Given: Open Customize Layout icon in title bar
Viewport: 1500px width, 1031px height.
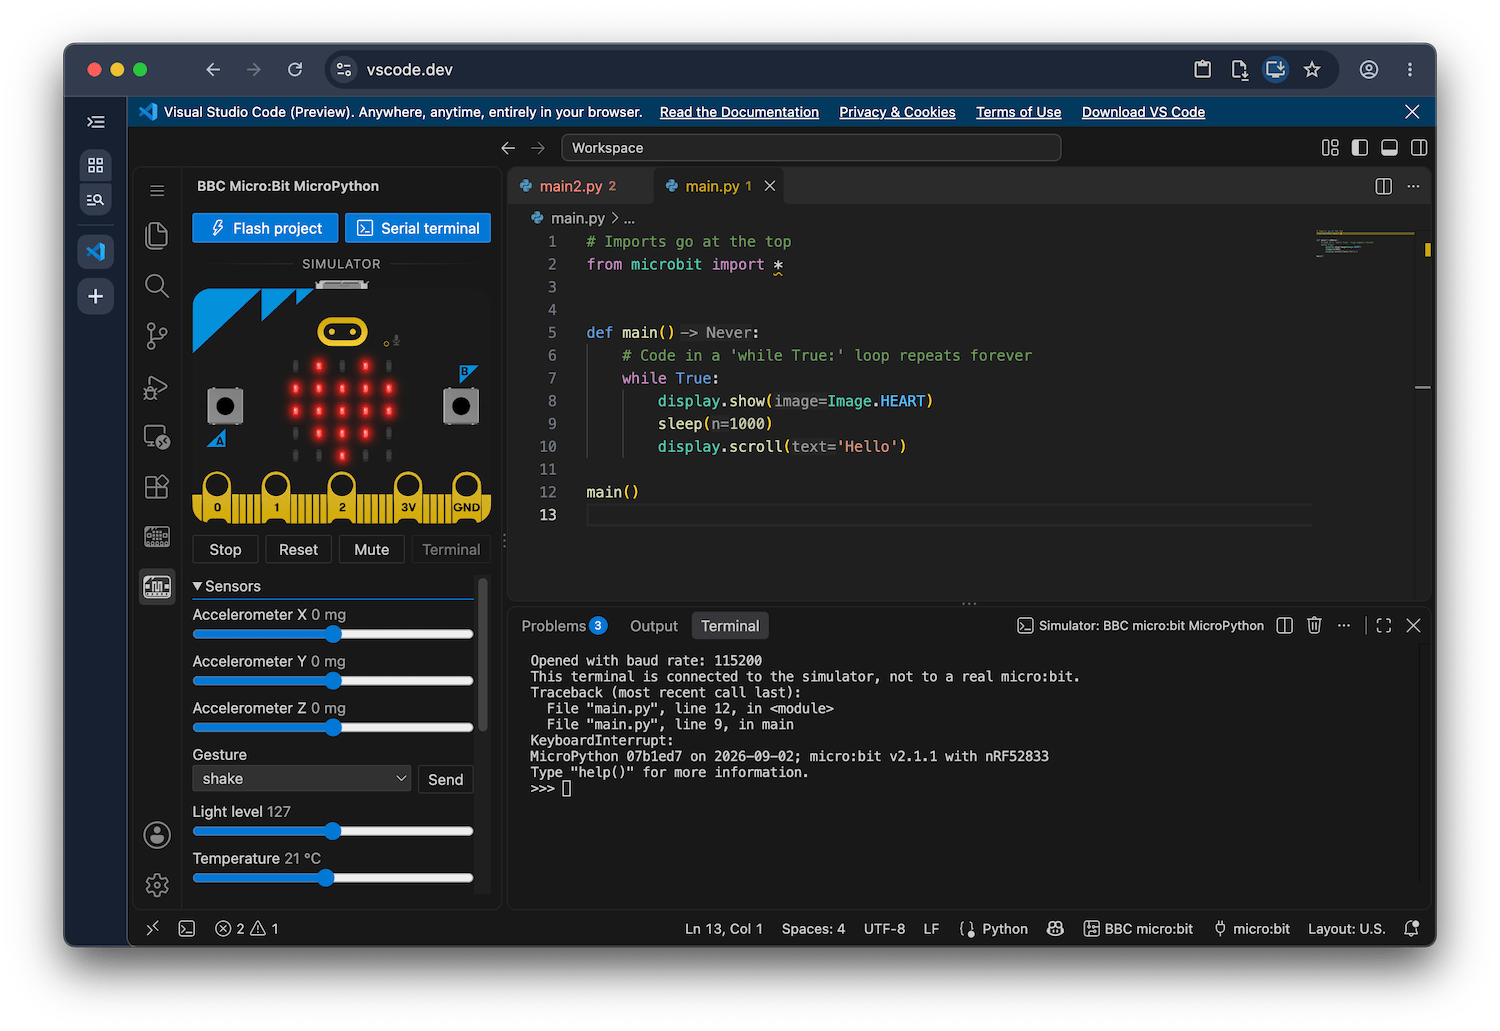Looking at the screenshot, I should click(1330, 148).
